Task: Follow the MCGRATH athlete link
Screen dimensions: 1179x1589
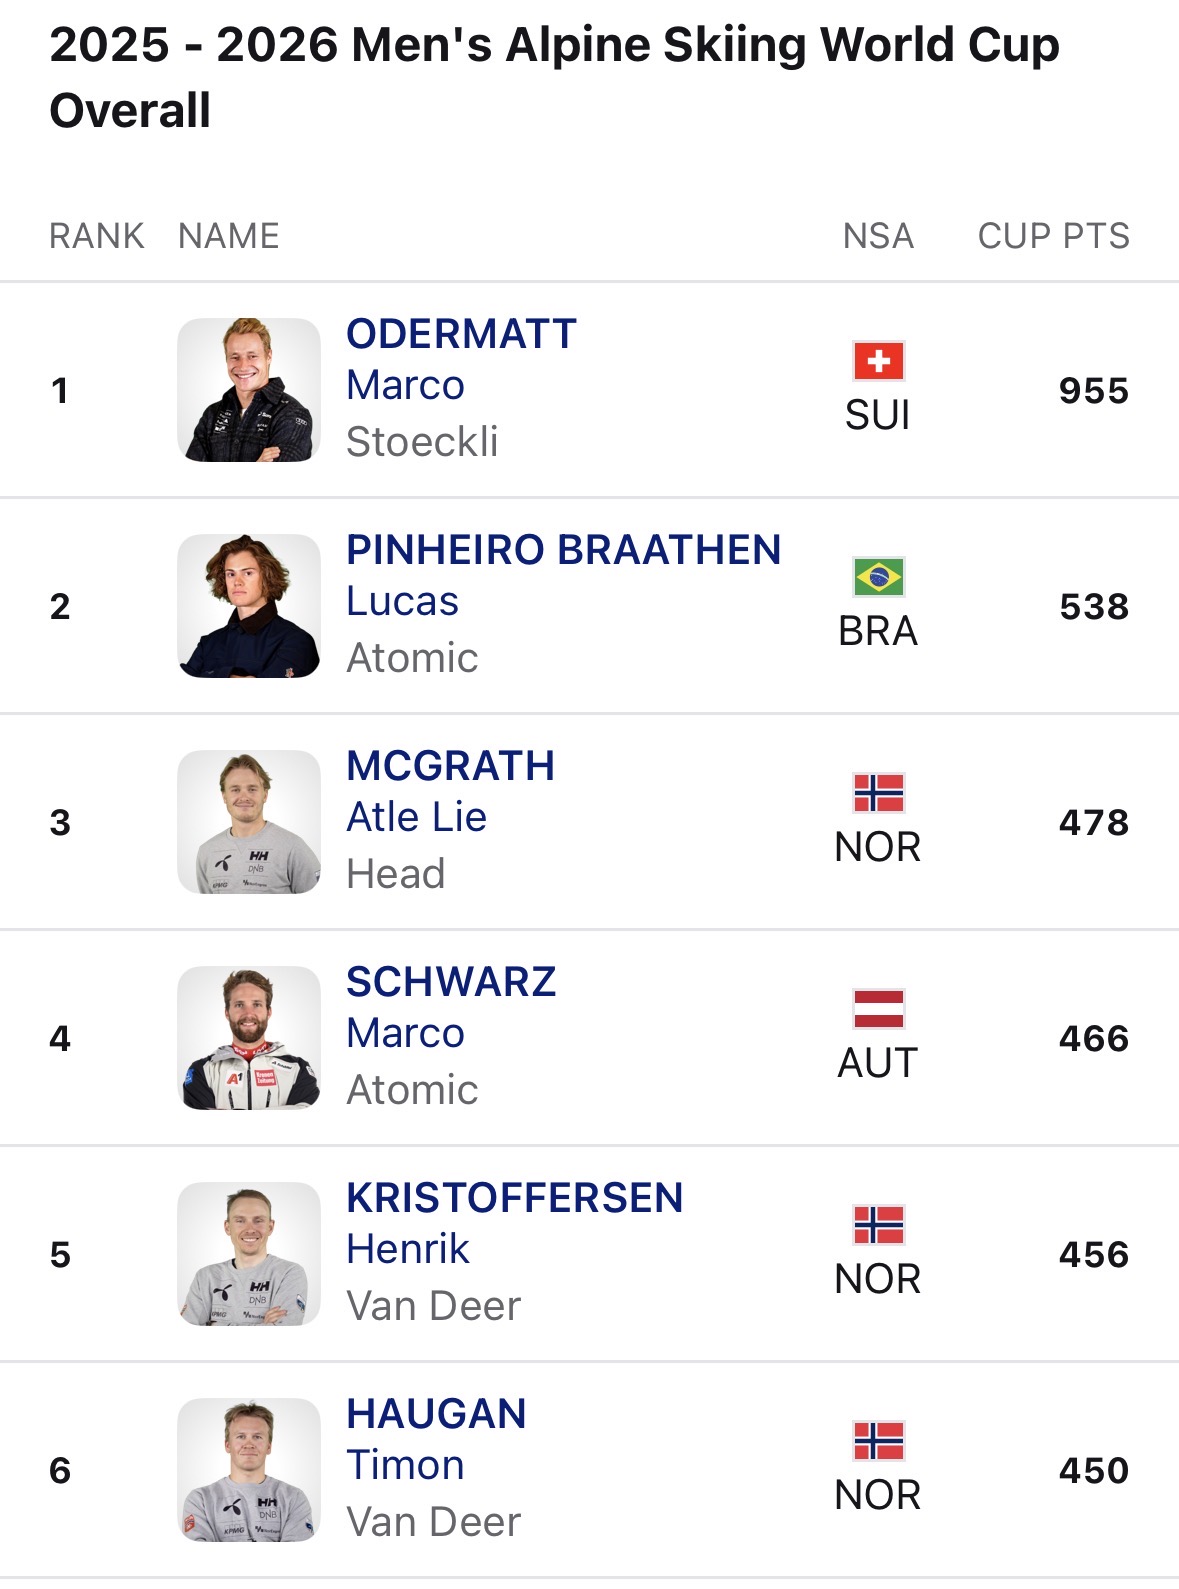Action: (450, 766)
